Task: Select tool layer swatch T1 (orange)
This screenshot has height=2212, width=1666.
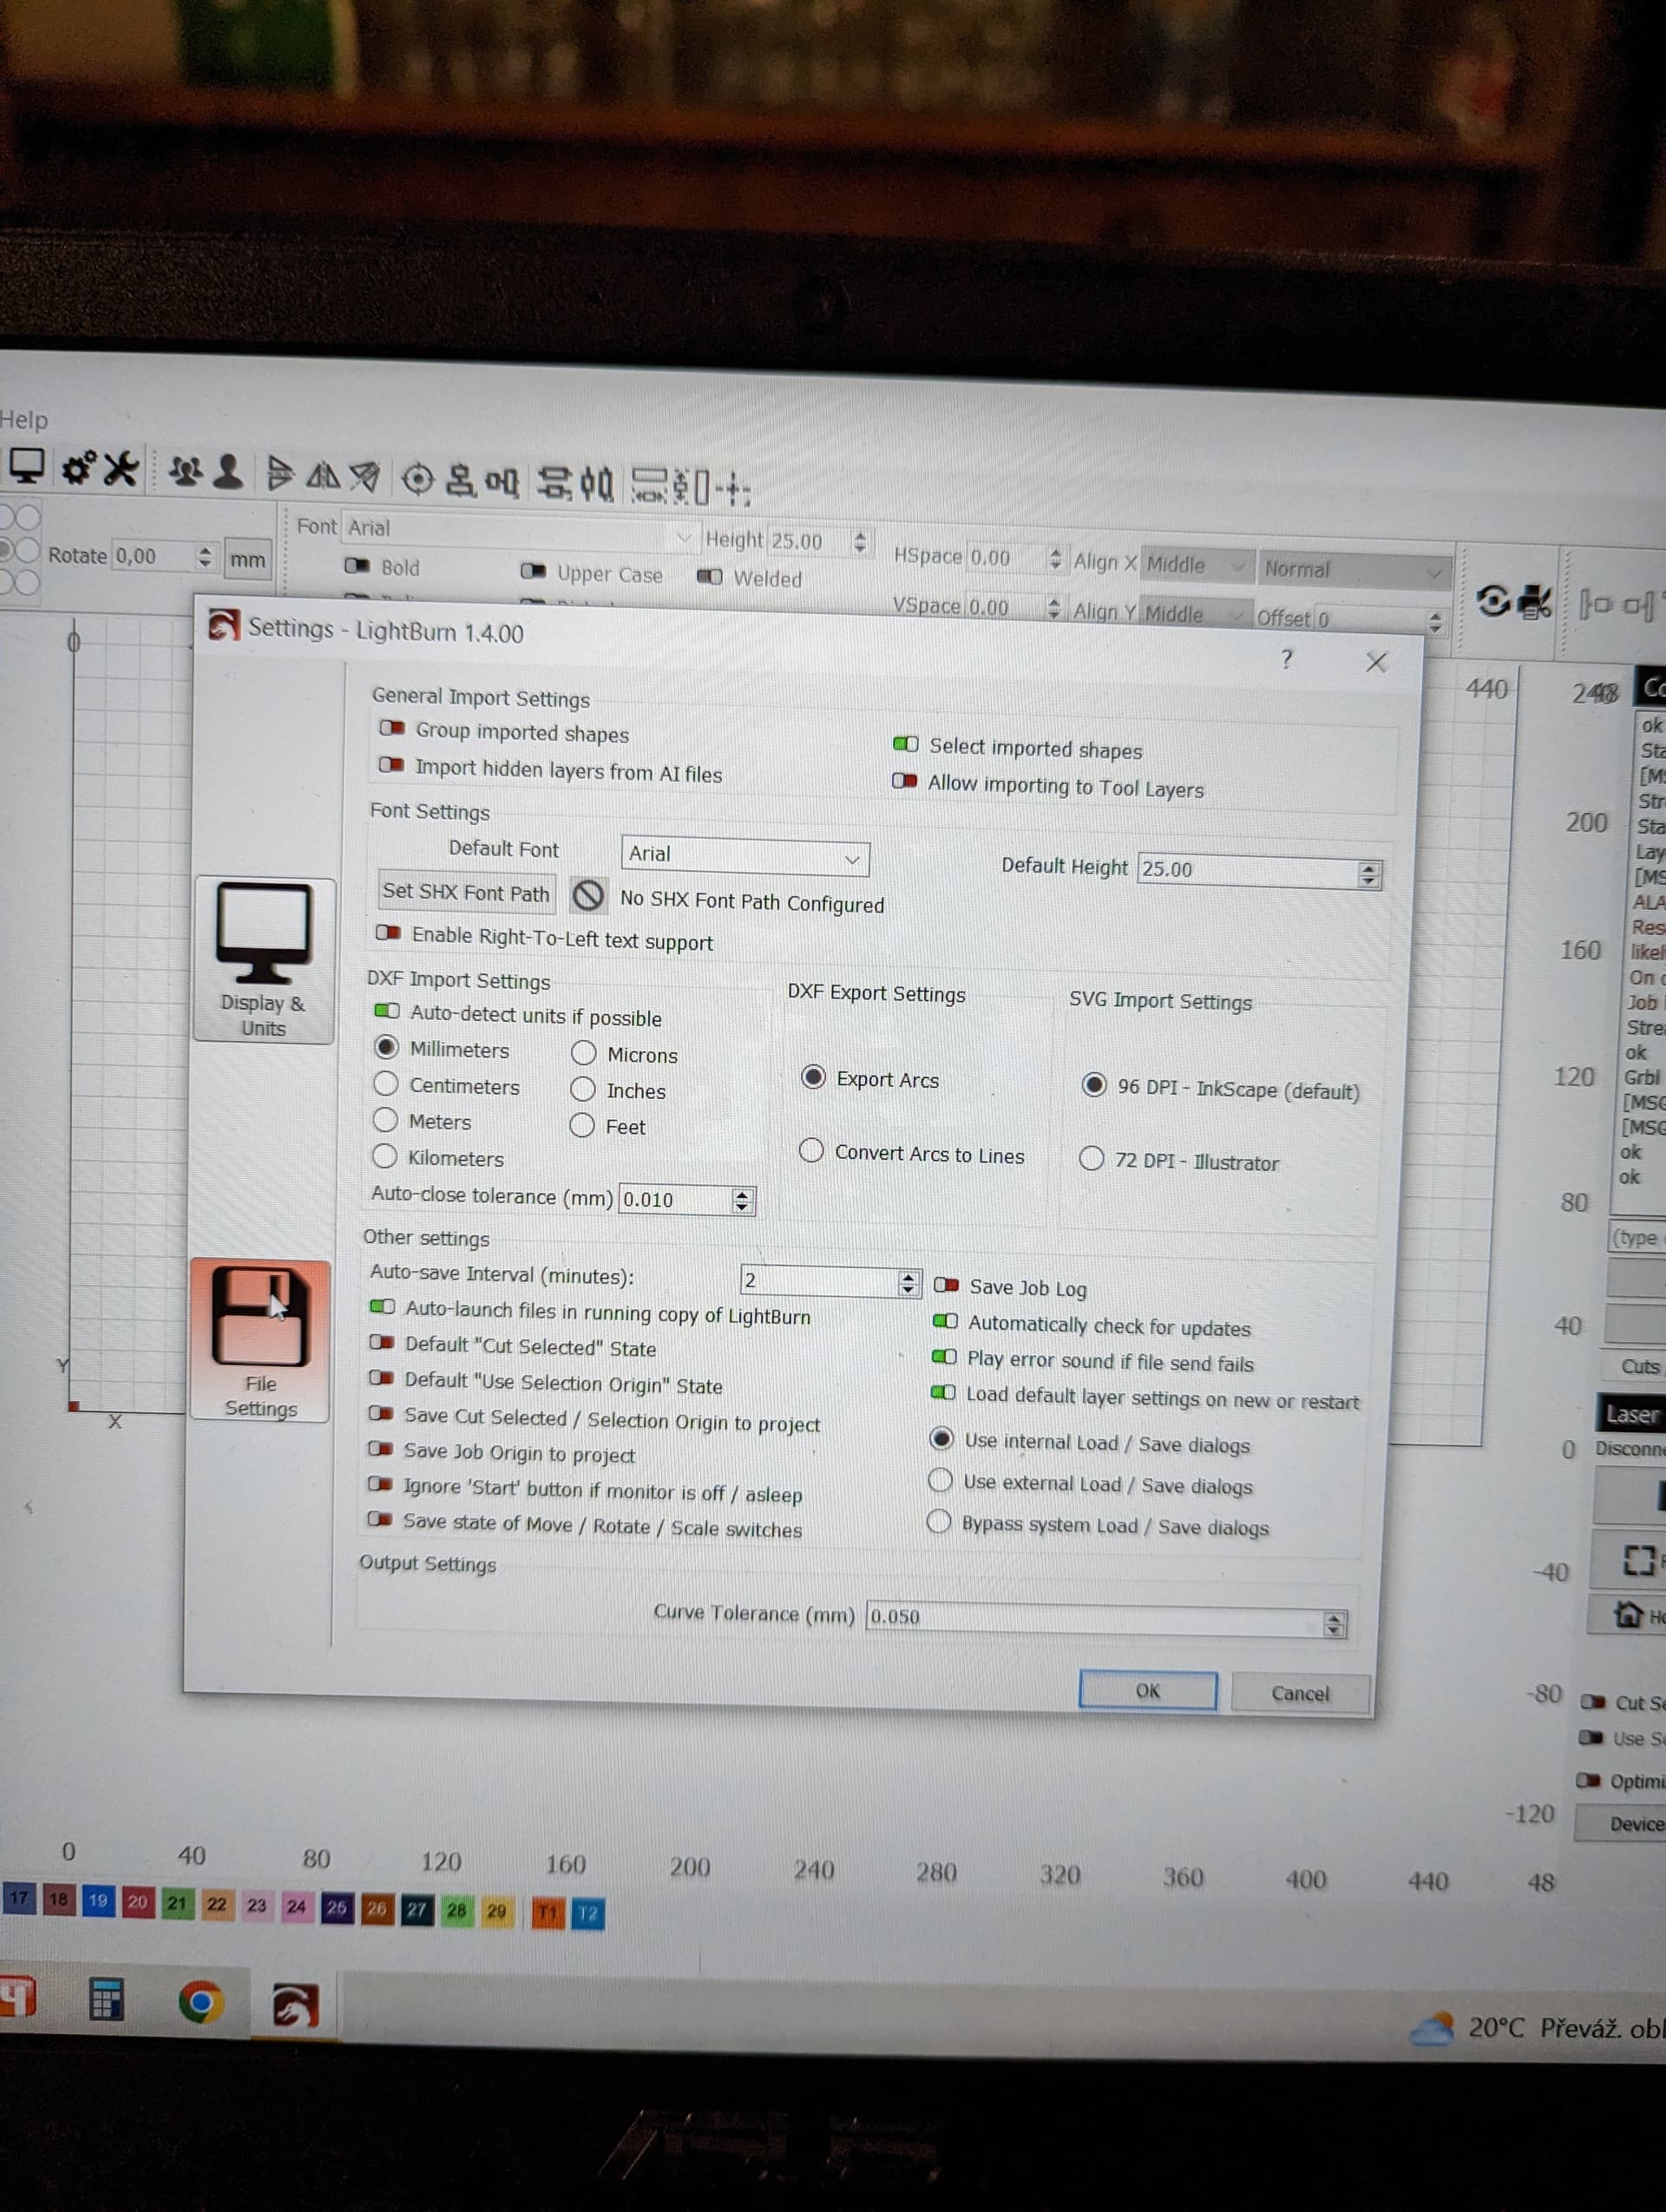Action: [548, 1913]
